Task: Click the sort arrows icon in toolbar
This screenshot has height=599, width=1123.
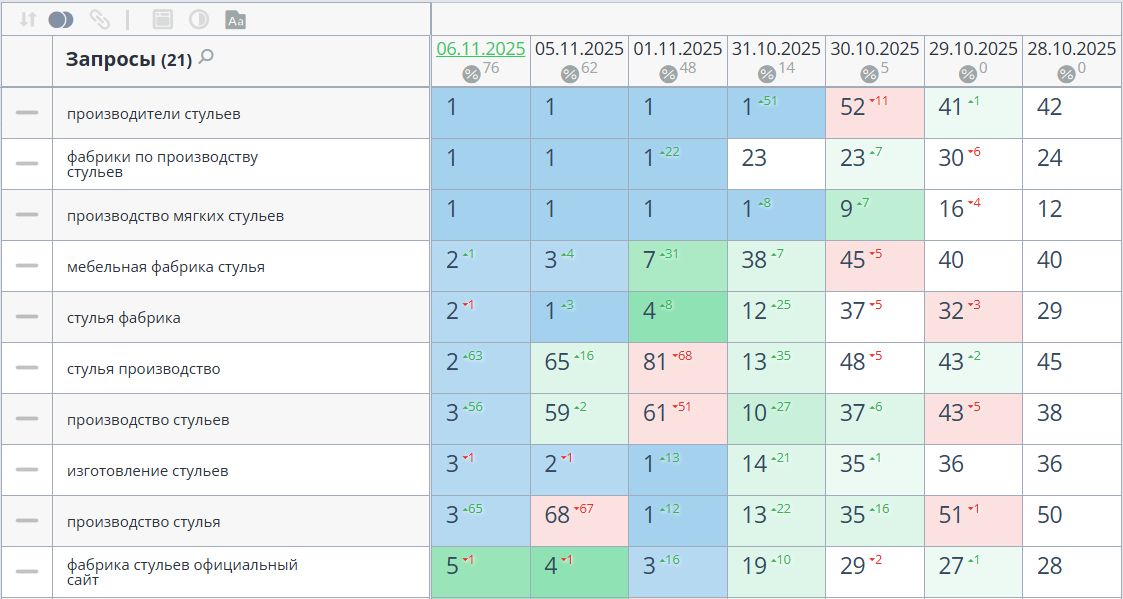Action: (x=27, y=19)
